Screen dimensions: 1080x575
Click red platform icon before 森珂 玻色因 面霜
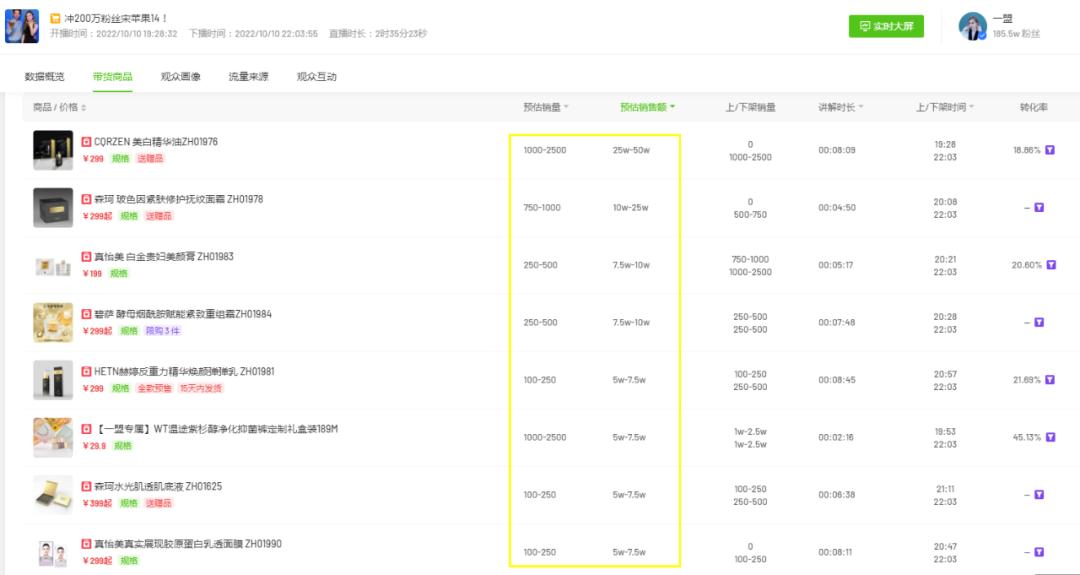[x=86, y=199]
